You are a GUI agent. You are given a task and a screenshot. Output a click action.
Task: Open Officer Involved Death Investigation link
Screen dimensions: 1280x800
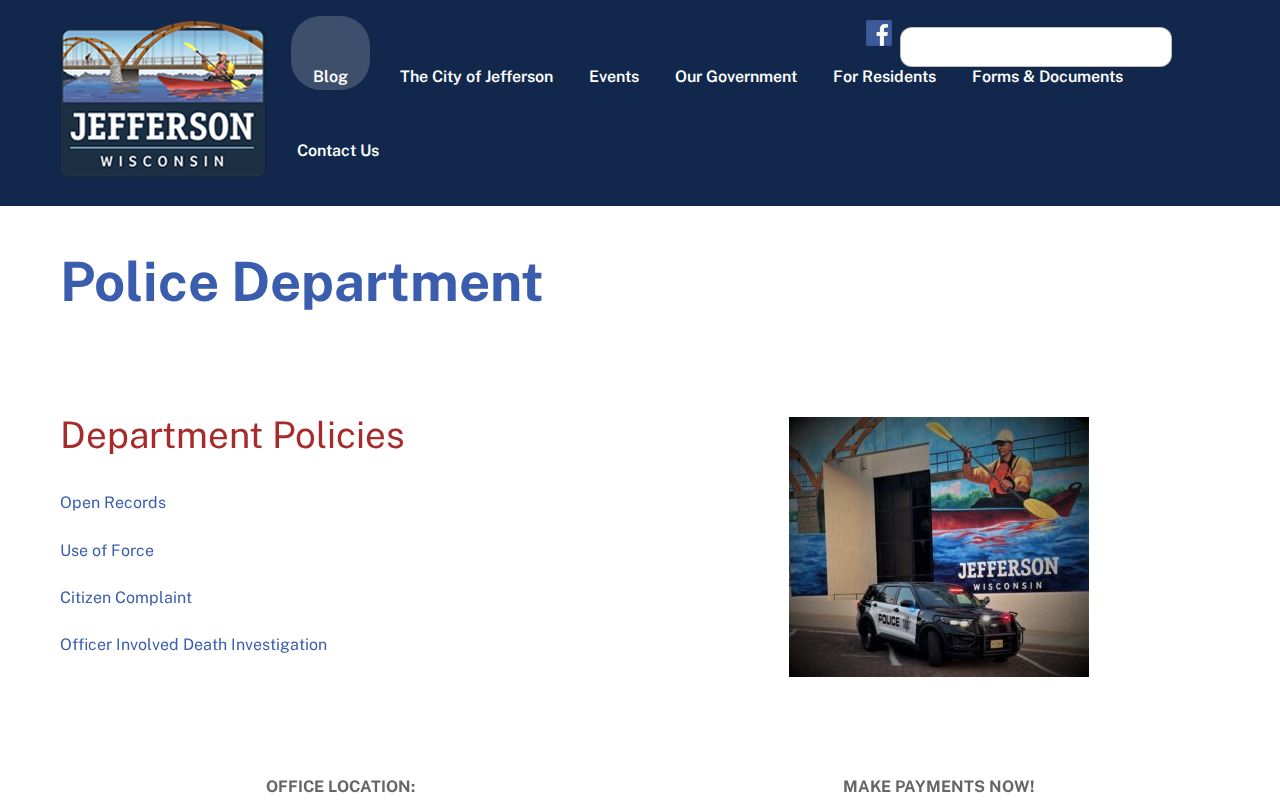click(193, 645)
